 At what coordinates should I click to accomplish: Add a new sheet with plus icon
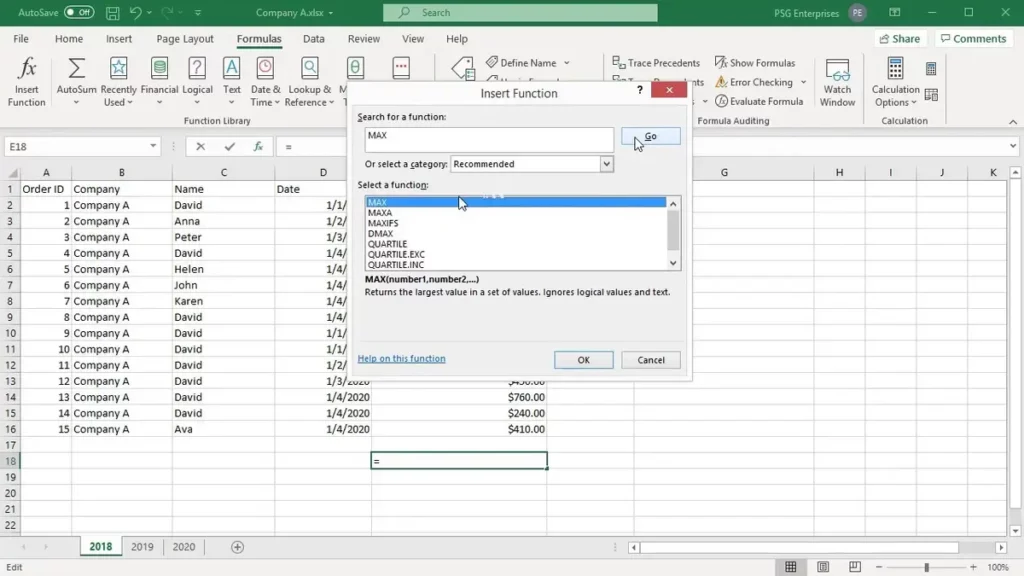click(237, 547)
